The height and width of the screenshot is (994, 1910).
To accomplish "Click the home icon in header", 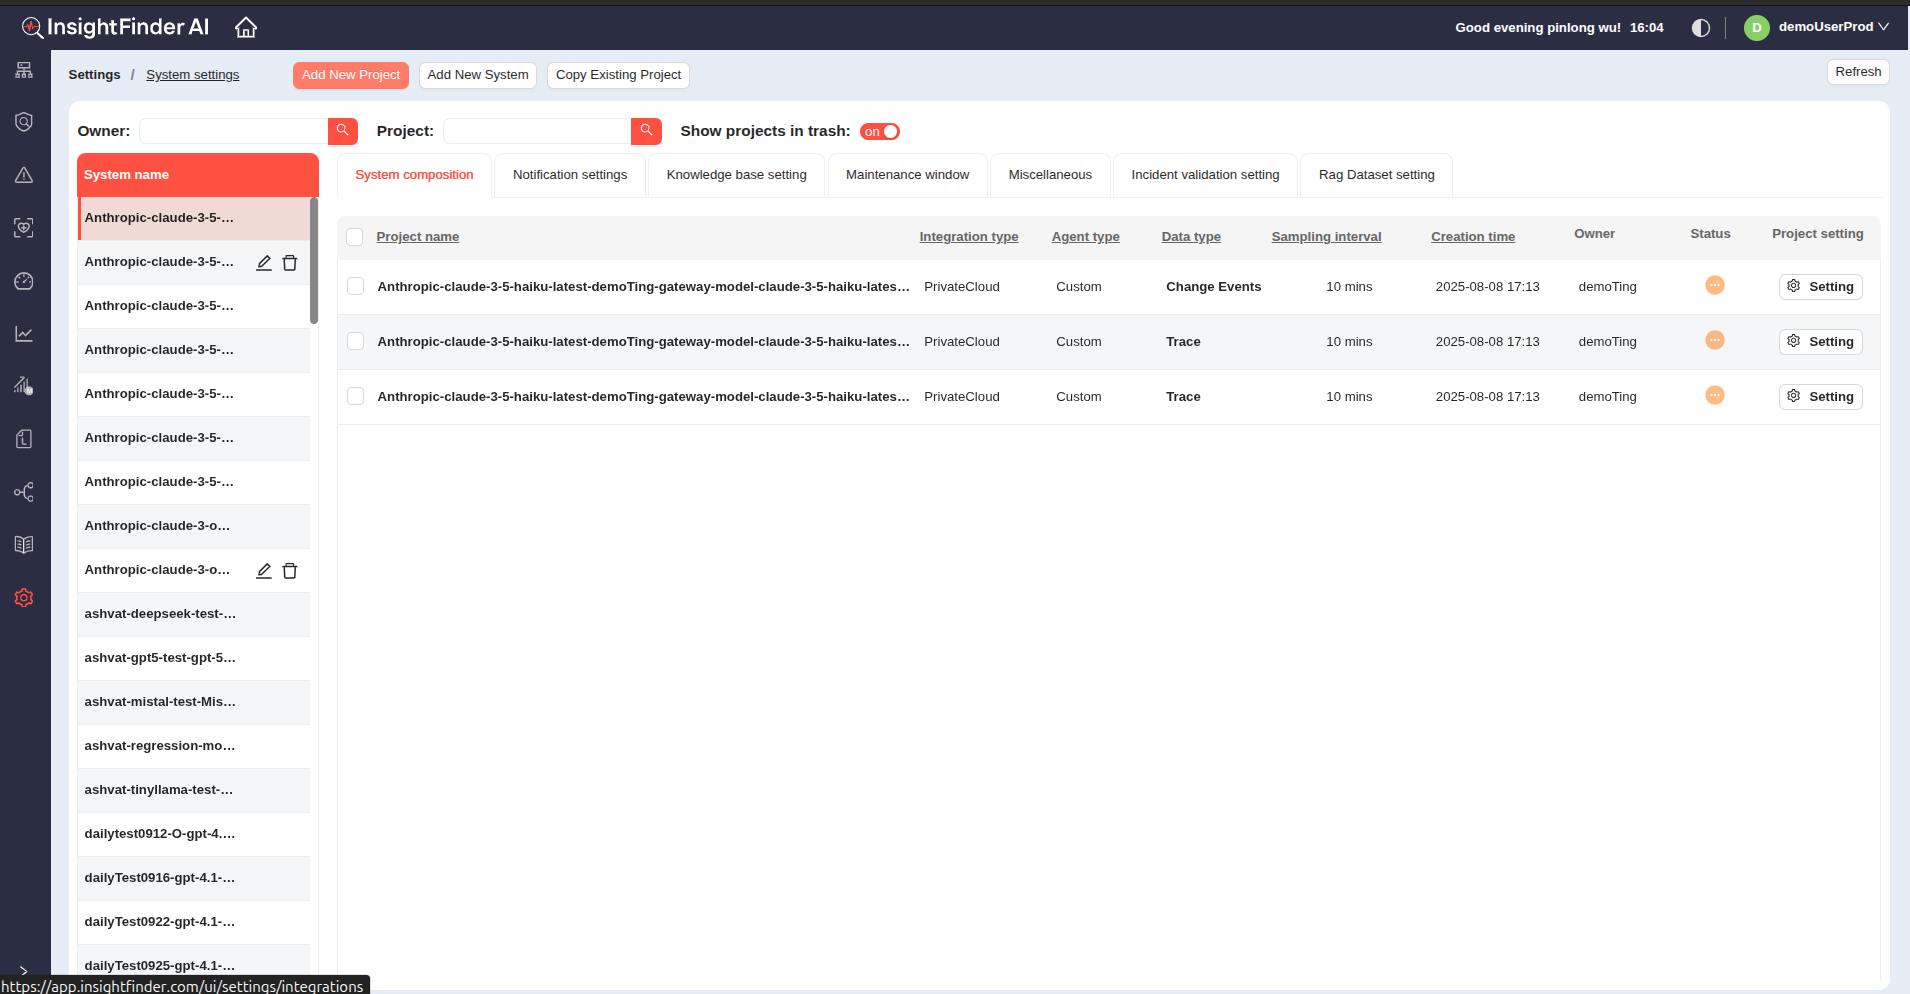I will [246, 28].
